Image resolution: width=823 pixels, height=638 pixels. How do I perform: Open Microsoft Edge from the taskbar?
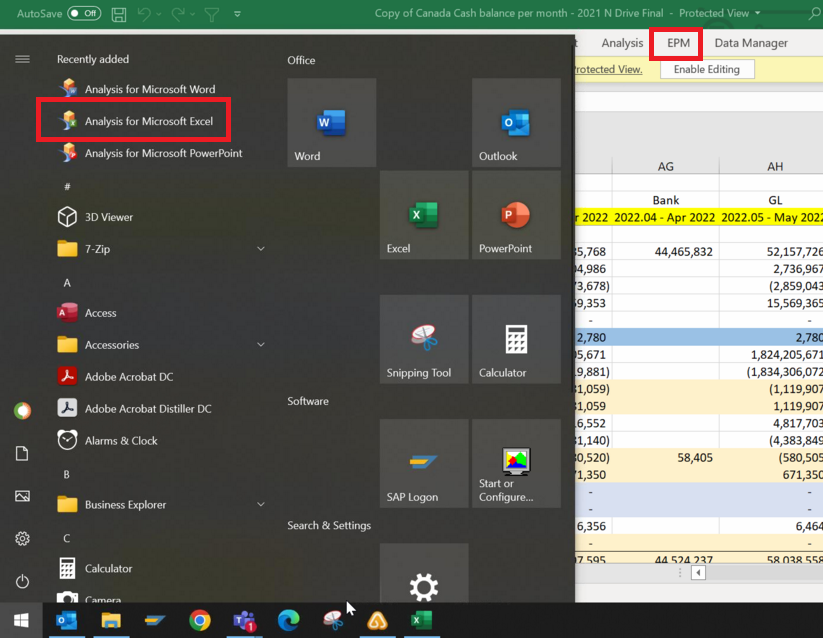[289, 621]
